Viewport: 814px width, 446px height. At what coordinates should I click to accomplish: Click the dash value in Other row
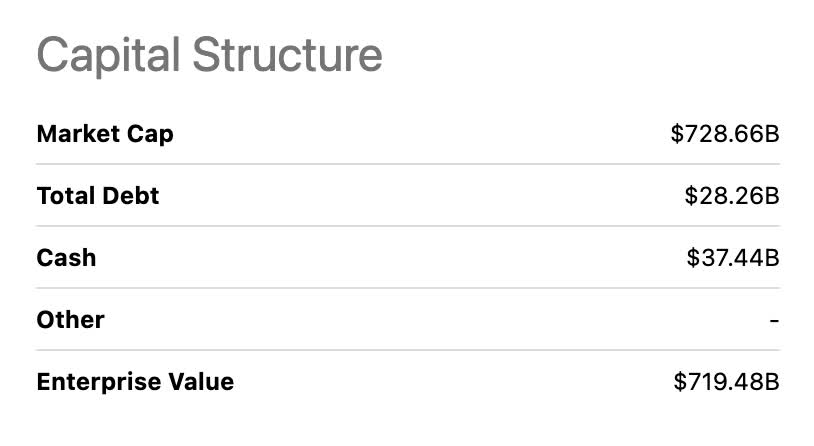(774, 321)
